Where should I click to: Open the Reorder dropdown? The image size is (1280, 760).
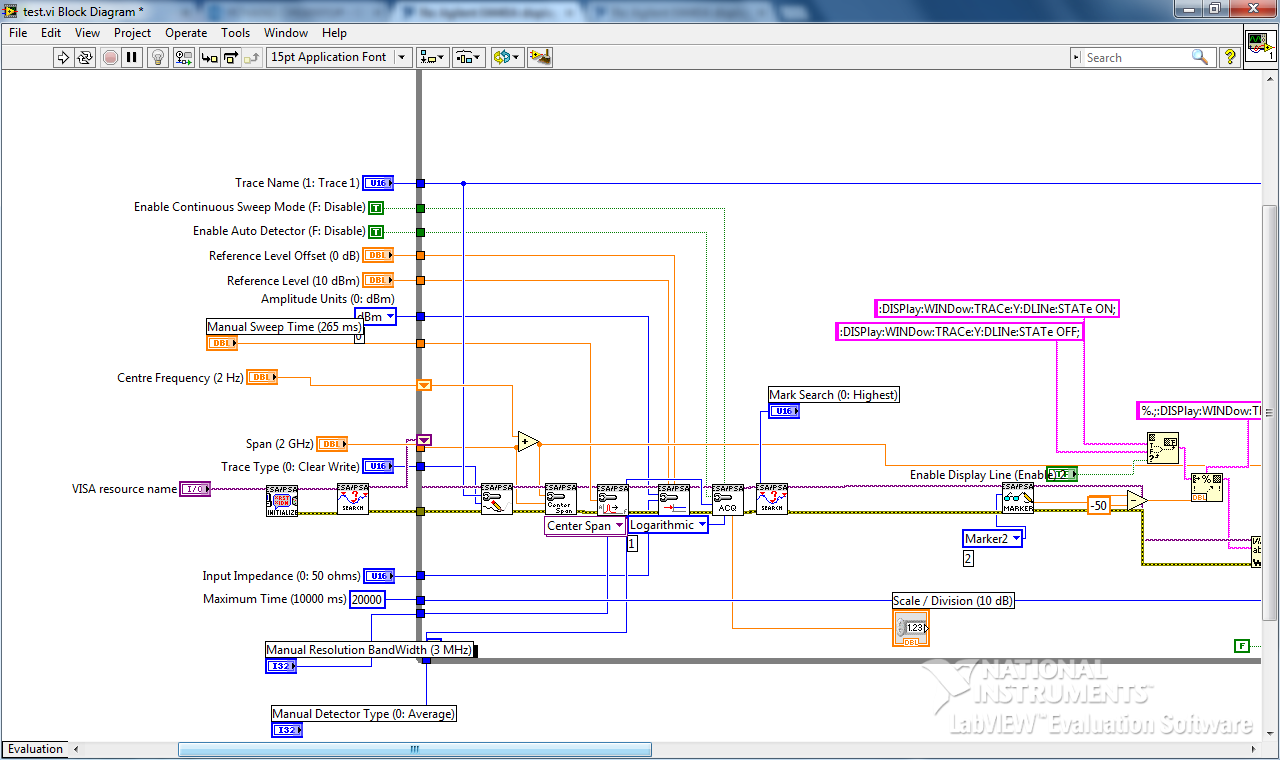[507, 57]
